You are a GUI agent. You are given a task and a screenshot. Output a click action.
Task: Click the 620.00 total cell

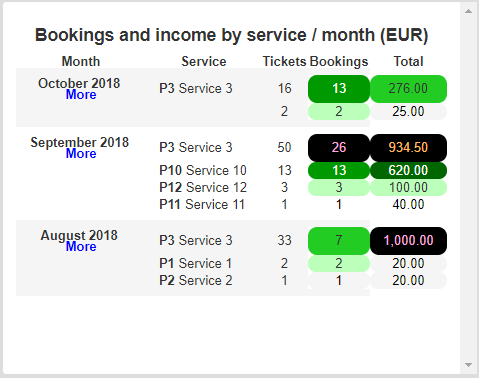point(408,170)
